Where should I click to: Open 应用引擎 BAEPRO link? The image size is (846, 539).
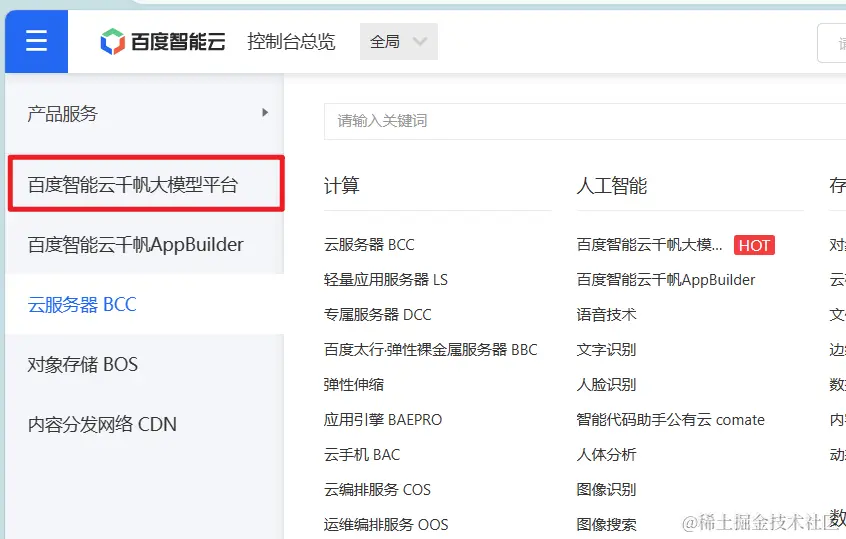pyautogui.click(x=383, y=420)
